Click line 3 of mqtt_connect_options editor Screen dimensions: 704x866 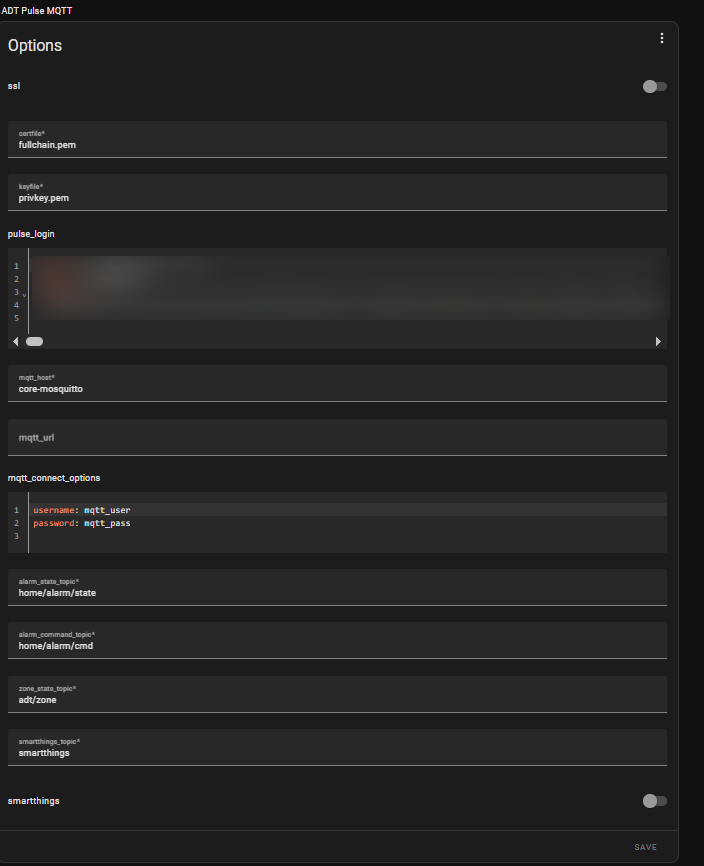coord(348,536)
